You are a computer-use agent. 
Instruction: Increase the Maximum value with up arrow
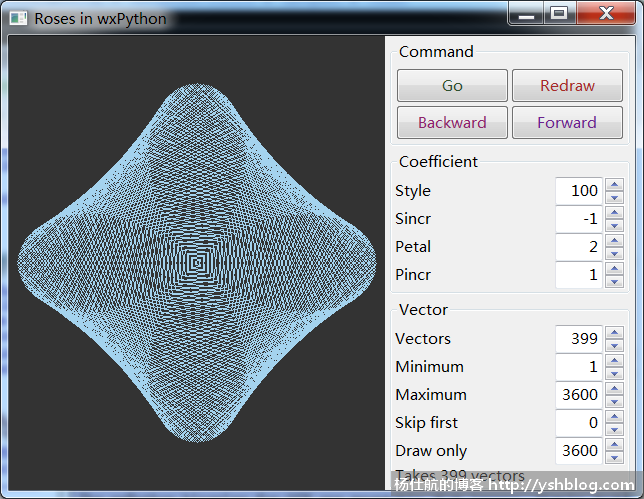click(614, 388)
